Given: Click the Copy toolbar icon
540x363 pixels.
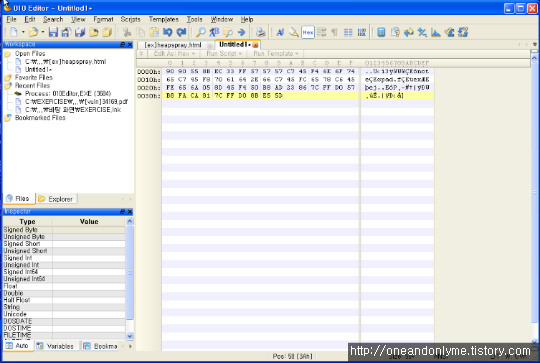Looking at the screenshot, I should click(141, 32).
